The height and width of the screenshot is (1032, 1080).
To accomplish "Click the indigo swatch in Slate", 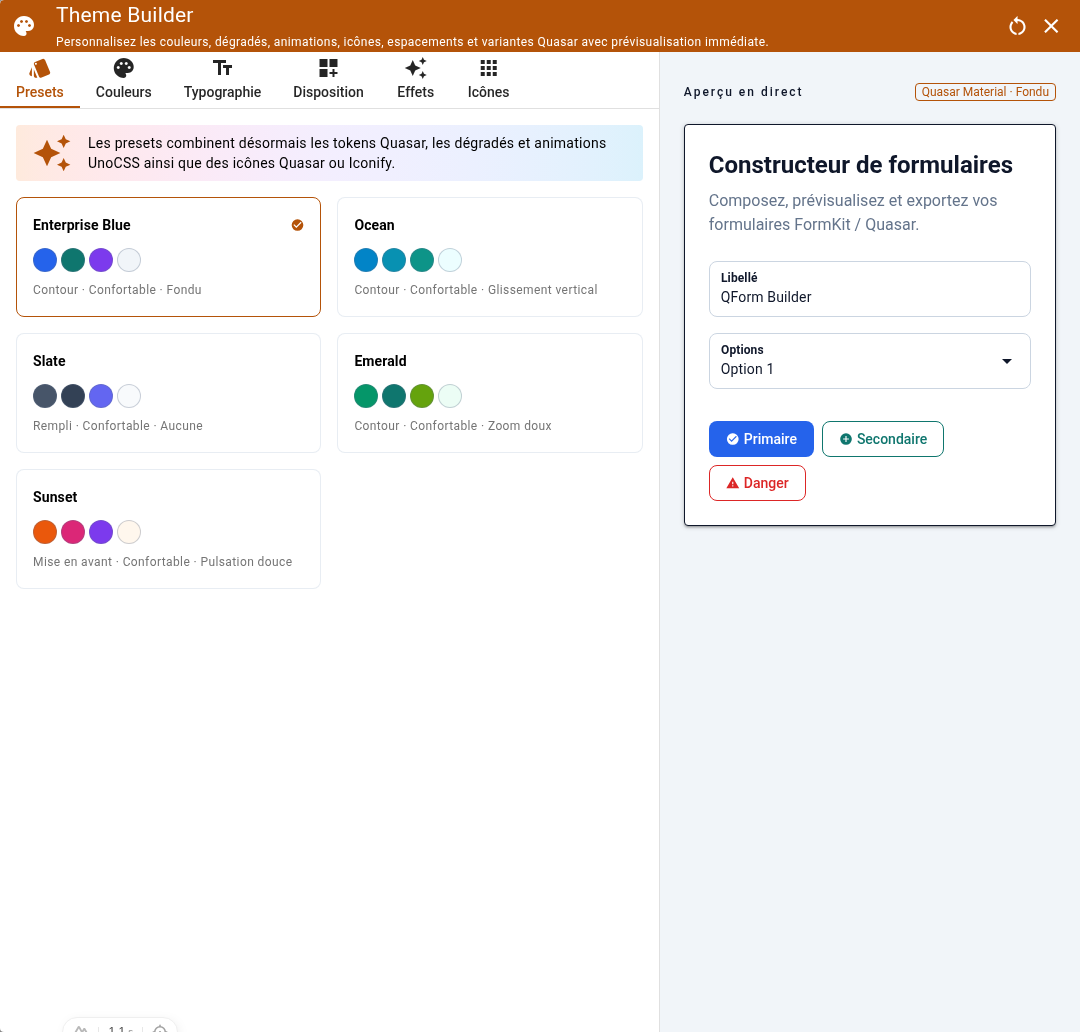I will pos(101,396).
